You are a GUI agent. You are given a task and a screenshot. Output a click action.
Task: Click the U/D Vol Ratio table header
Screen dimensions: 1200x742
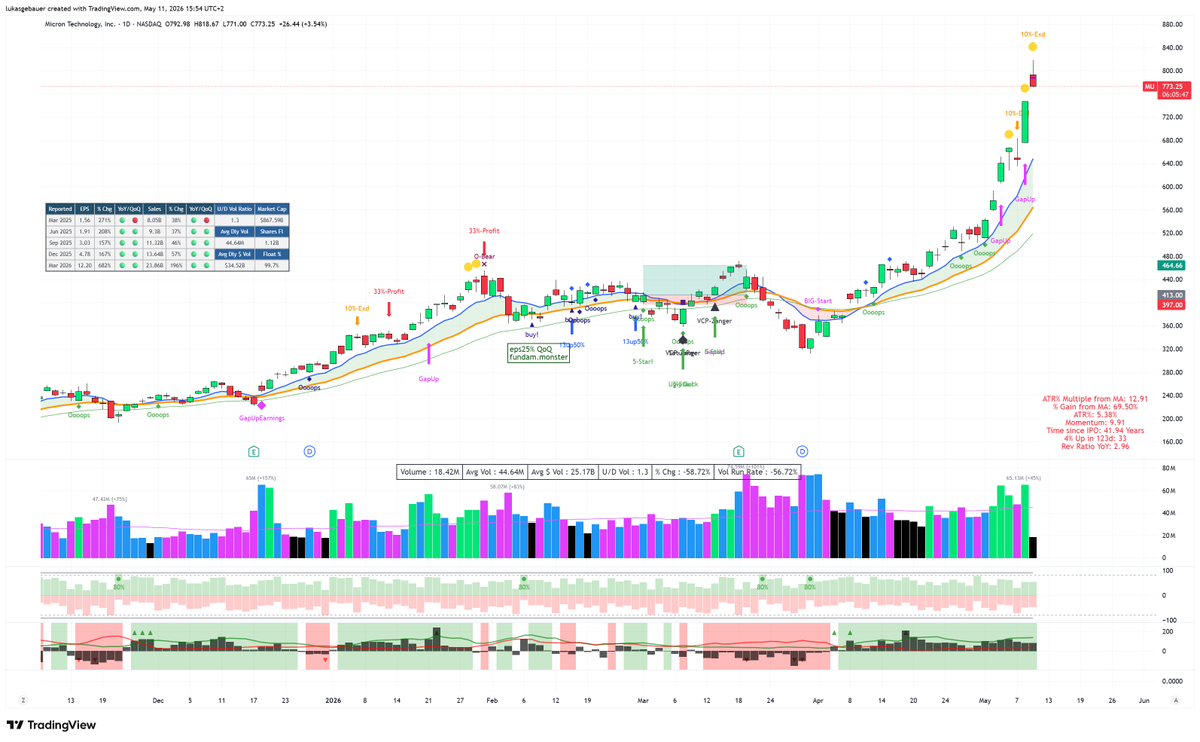click(235, 209)
